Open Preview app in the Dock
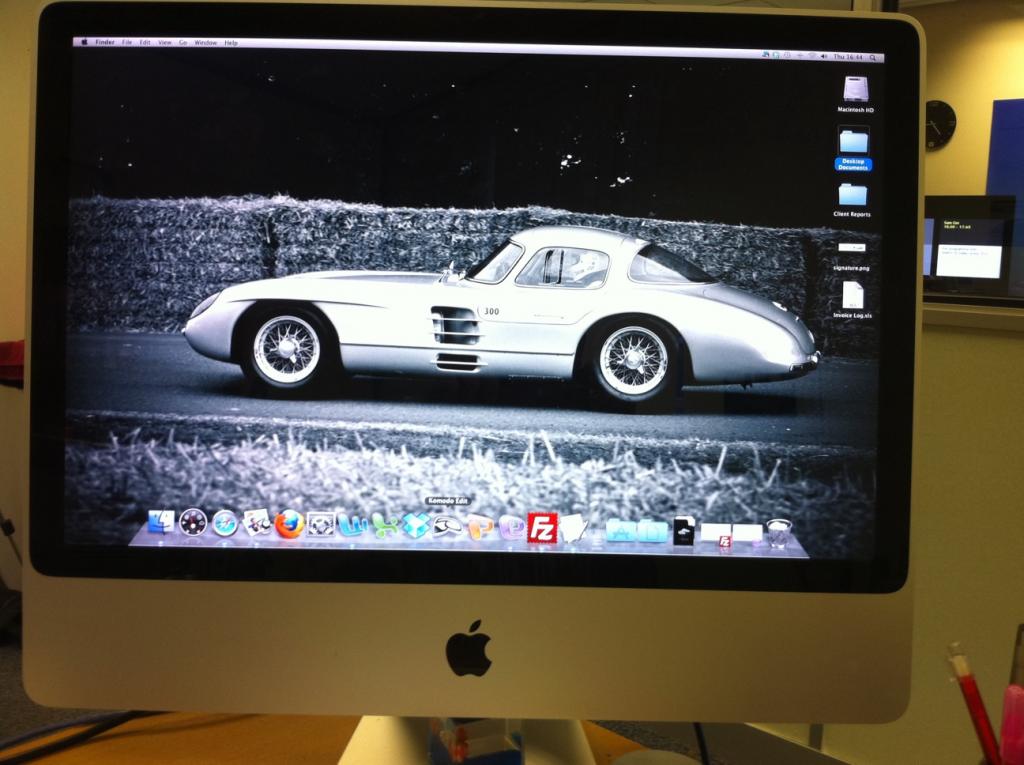 tap(257, 523)
